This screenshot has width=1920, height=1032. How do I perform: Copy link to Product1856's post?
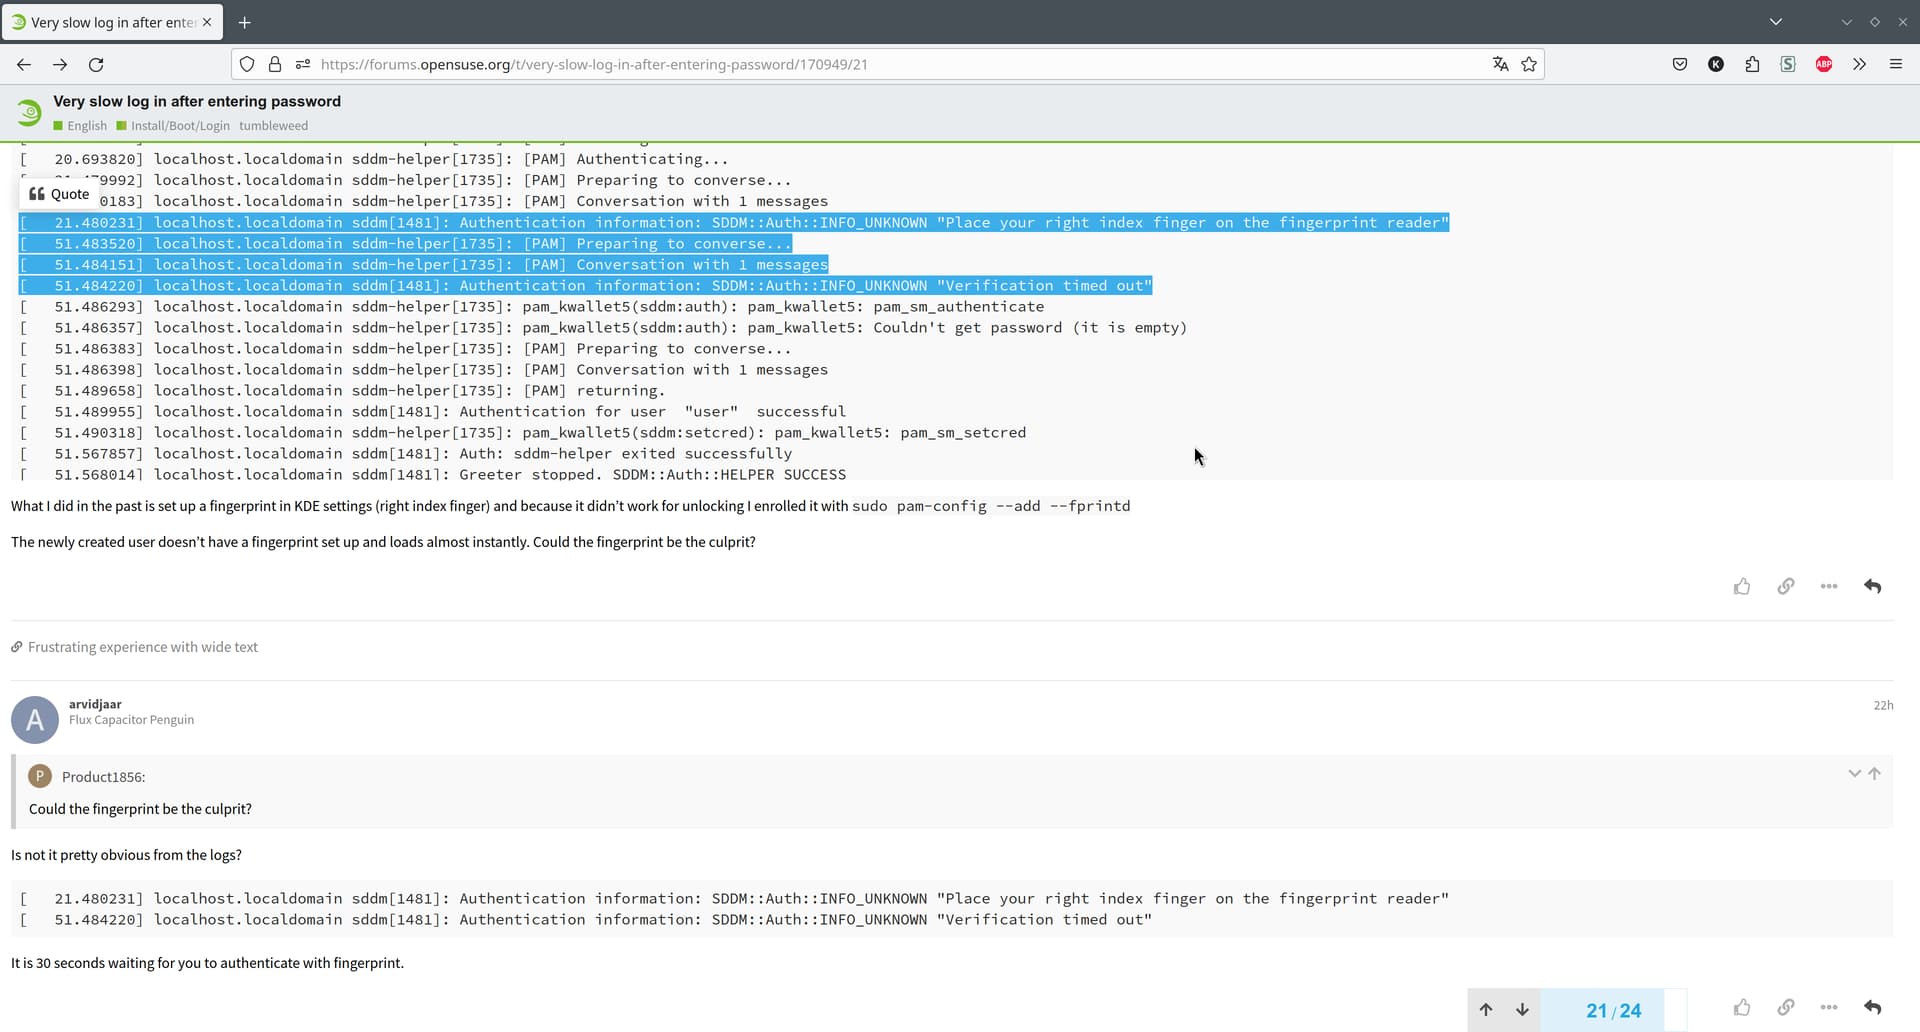coord(1786,586)
